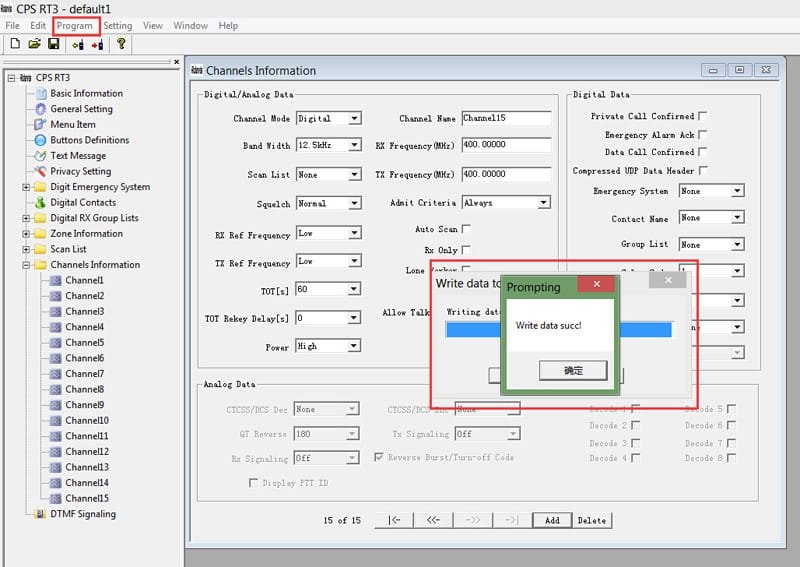Toggle Reverse Burst/Turn-off Code checkbox

[379, 457]
